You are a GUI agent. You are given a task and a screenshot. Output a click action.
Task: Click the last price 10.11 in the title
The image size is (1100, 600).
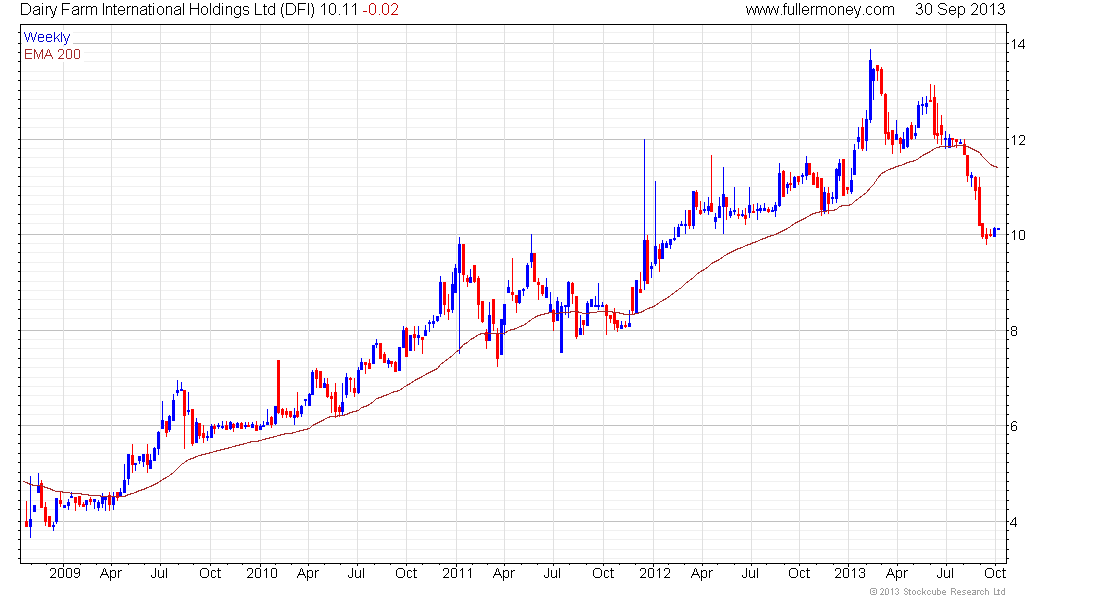(338, 10)
